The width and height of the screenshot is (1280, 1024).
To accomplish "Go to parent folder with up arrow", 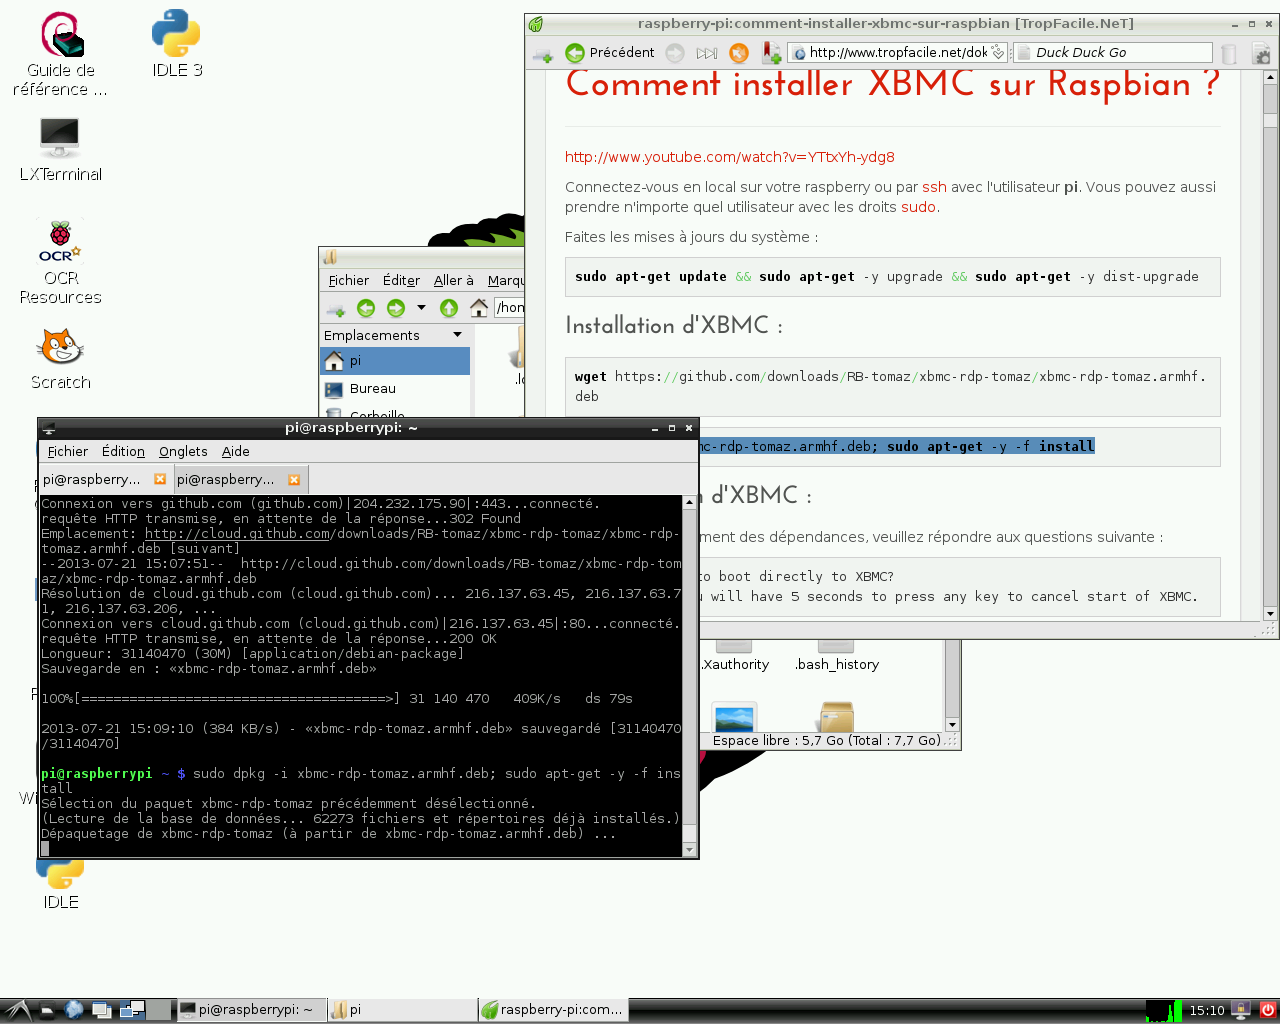I will 449,308.
